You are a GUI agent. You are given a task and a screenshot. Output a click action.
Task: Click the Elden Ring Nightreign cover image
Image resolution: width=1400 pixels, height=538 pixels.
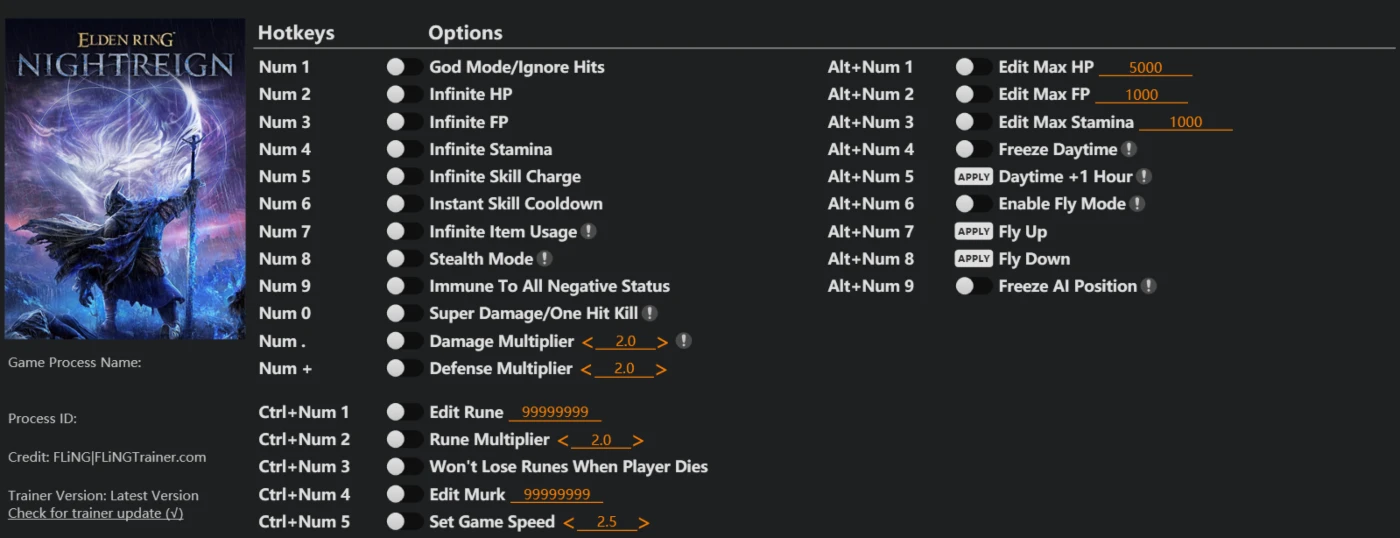coord(125,179)
